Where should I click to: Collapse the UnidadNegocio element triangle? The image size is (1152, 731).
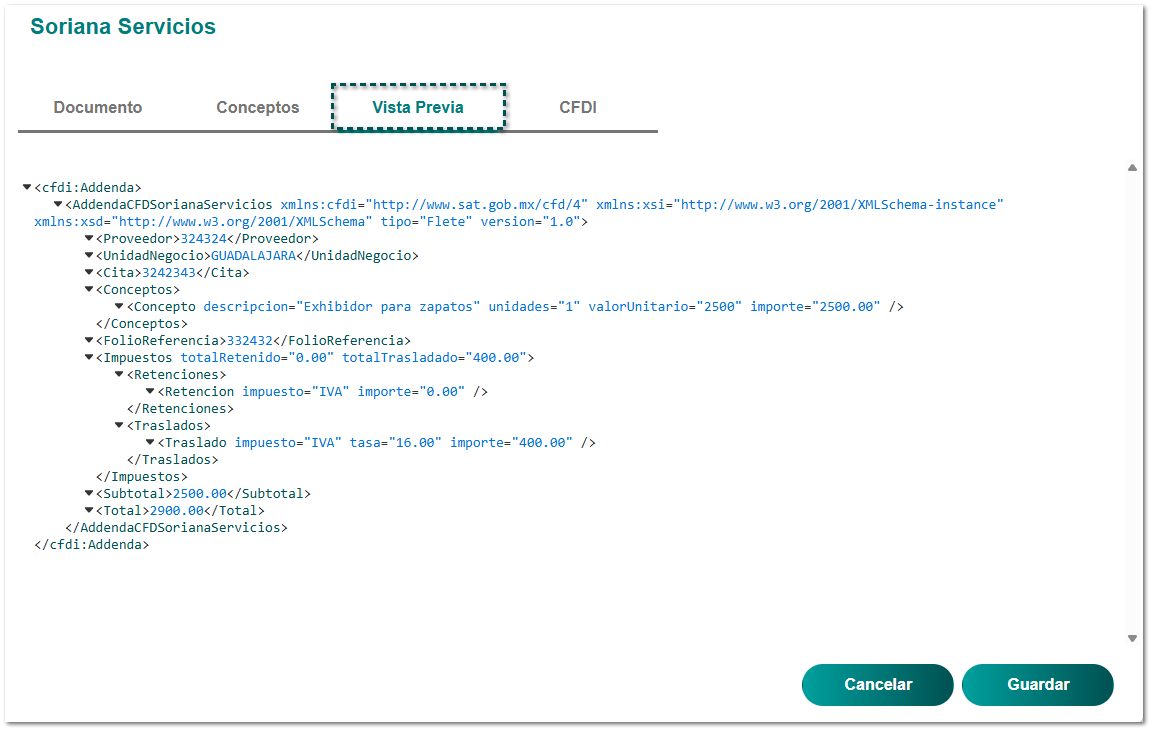tap(89, 255)
